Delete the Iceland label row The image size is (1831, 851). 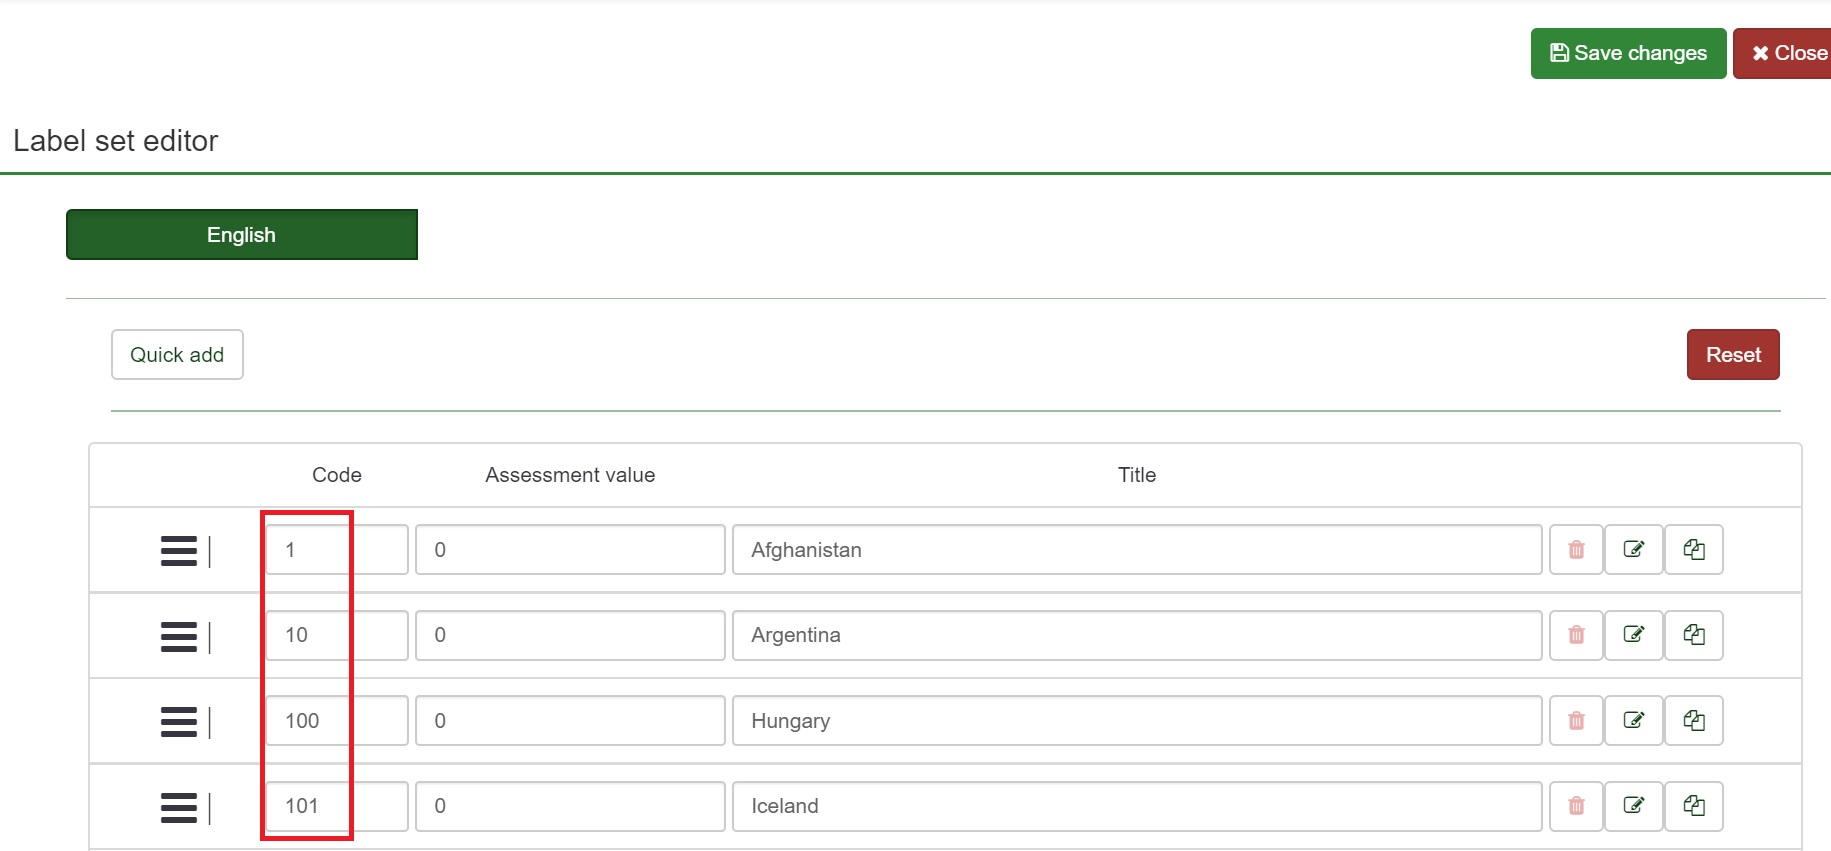coord(1576,806)
